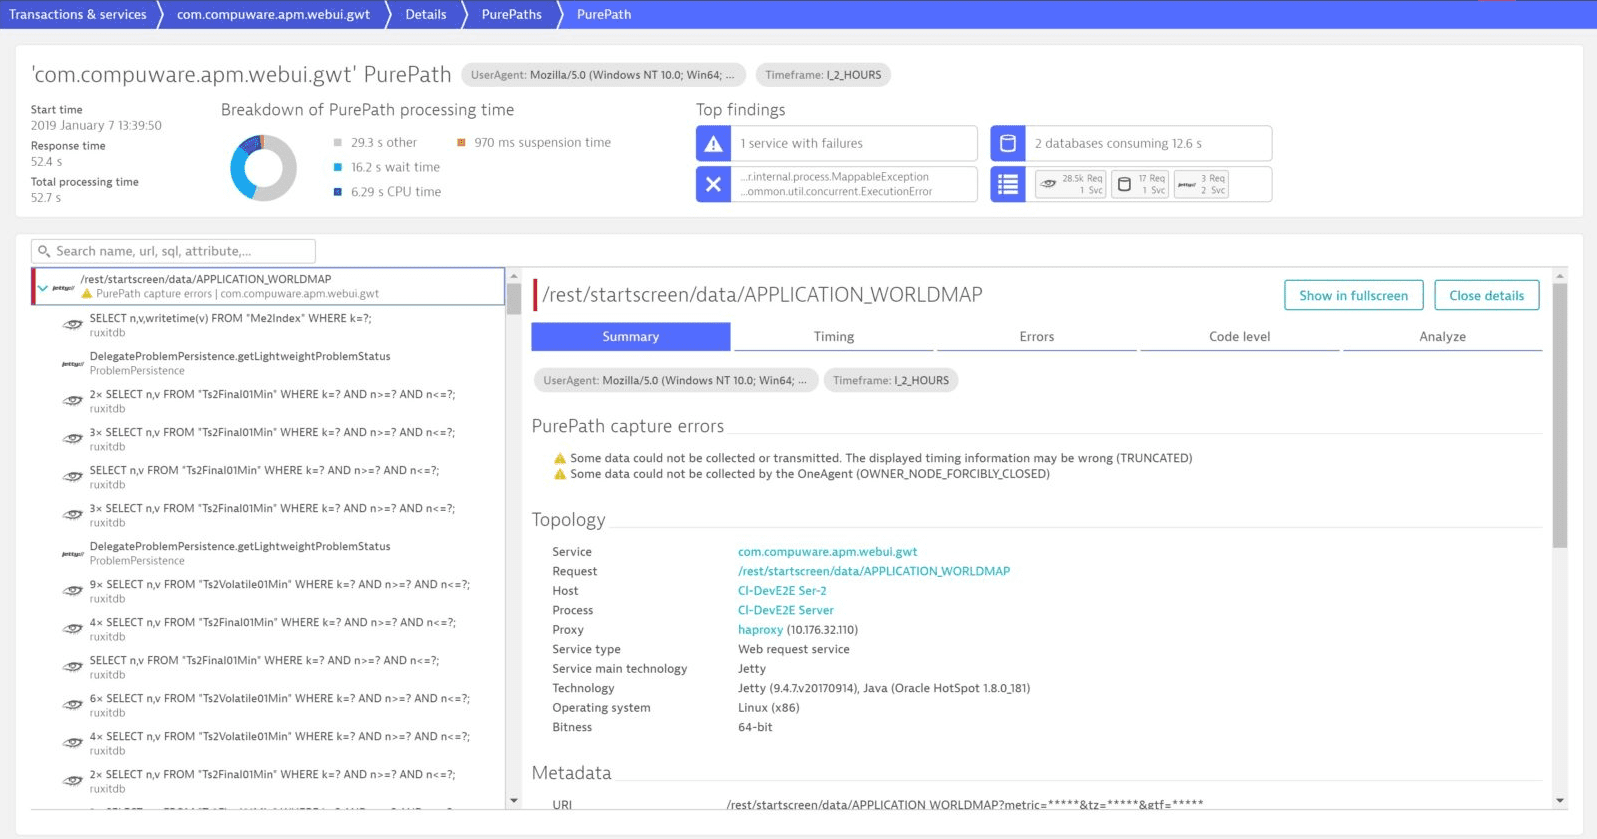Switch to the Errors tab
The height and width of the screenshot is (839, 1597).
tap(1037, 337)
